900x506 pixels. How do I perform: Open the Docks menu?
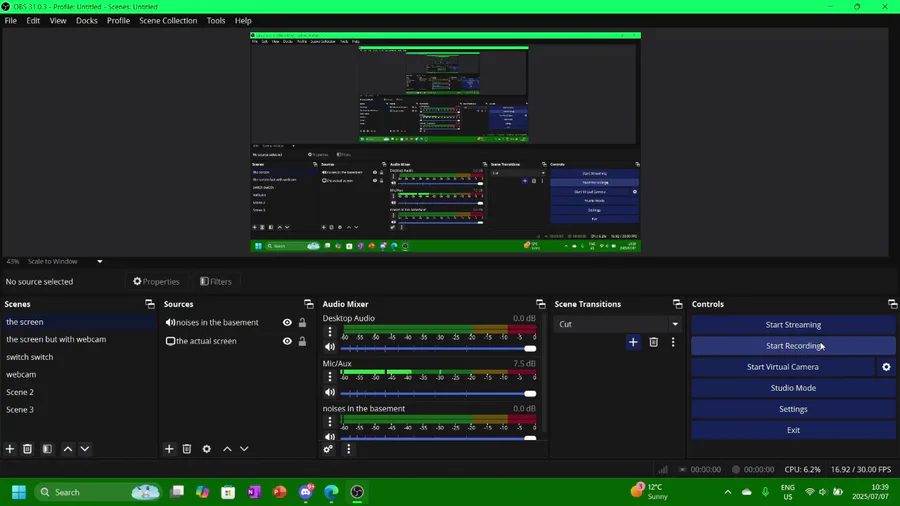pyautogui.click(x=87, y=21)
